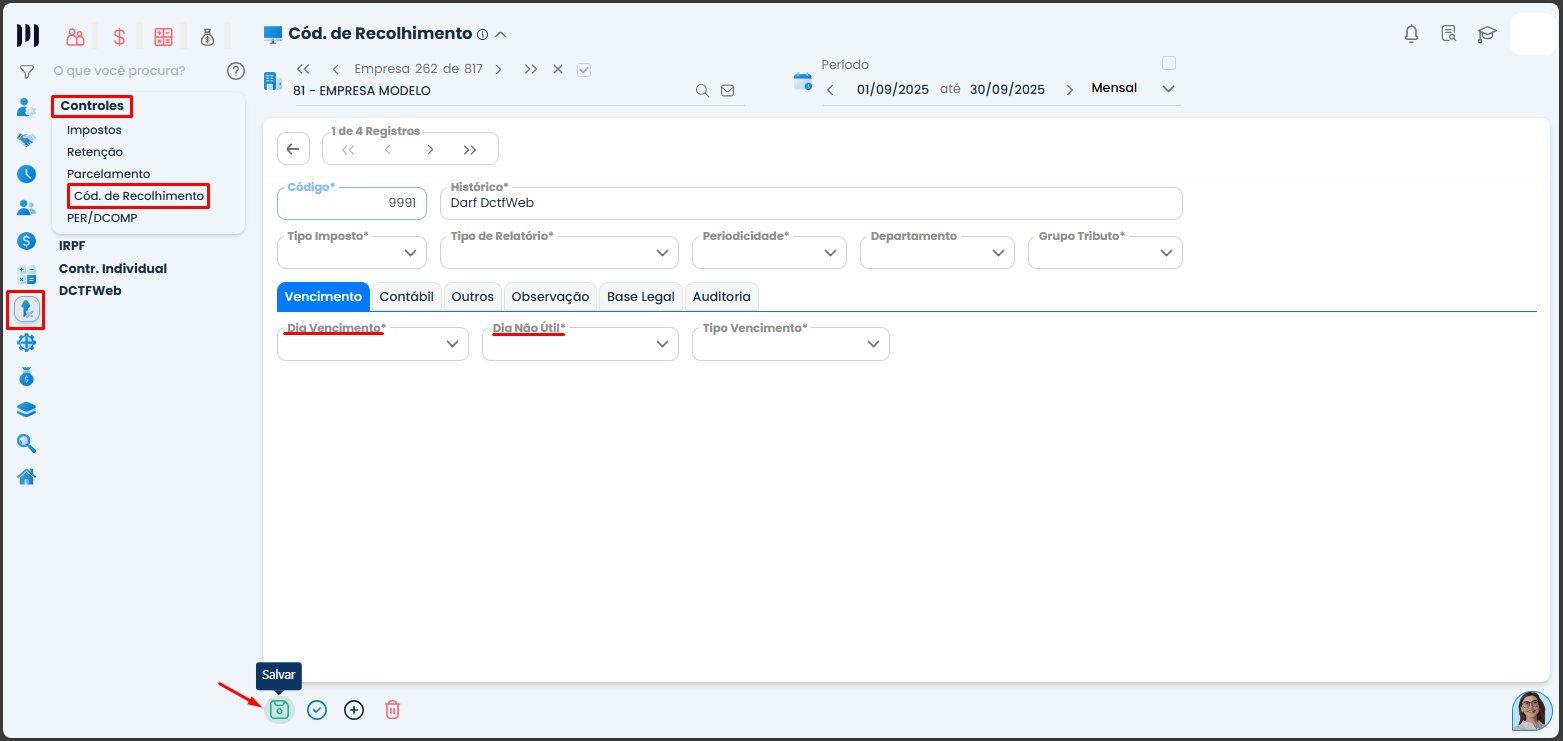Tick the checkbox above the Mensal dropdown

(x=1168, y=63)
